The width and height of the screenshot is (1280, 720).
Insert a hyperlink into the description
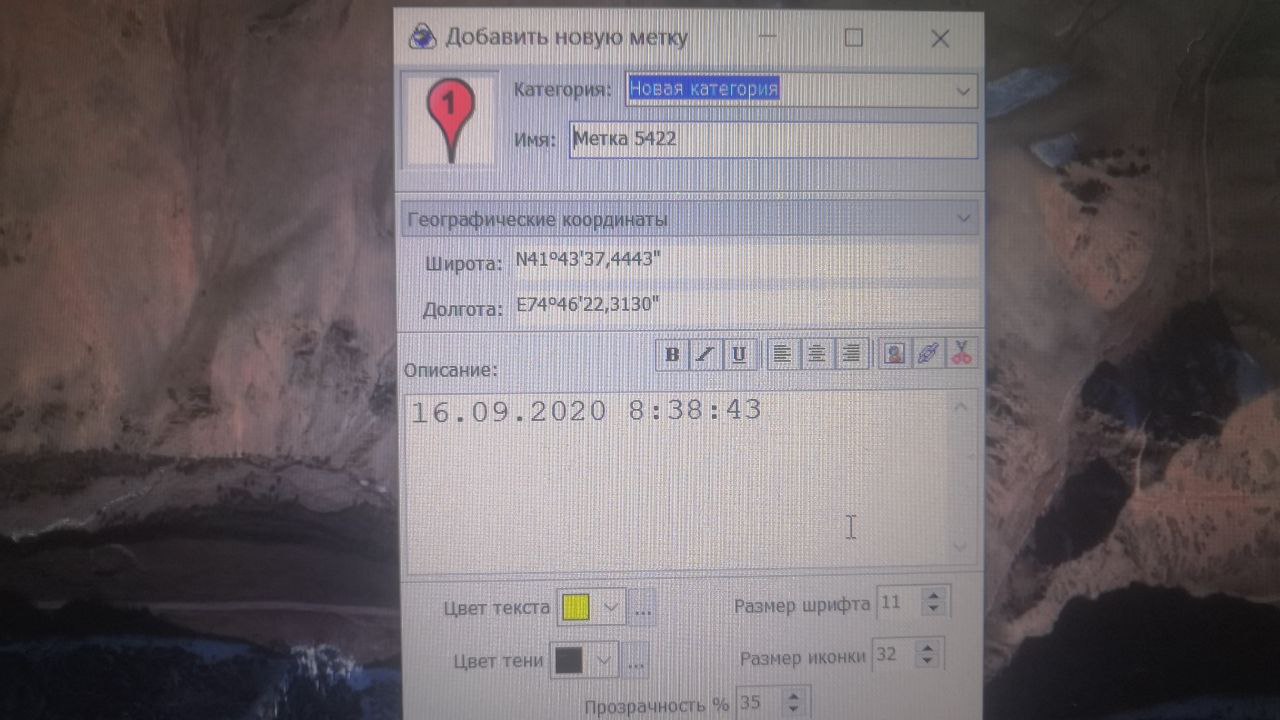928,353
